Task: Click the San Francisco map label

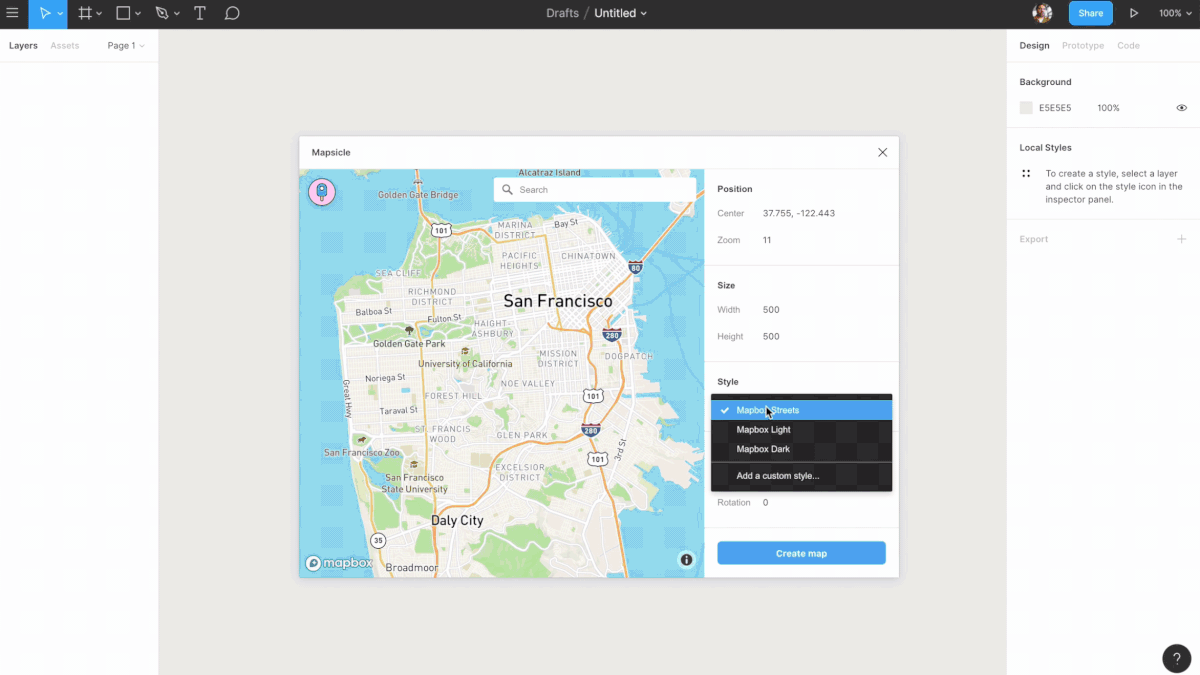Action: (x=558, y=301)
